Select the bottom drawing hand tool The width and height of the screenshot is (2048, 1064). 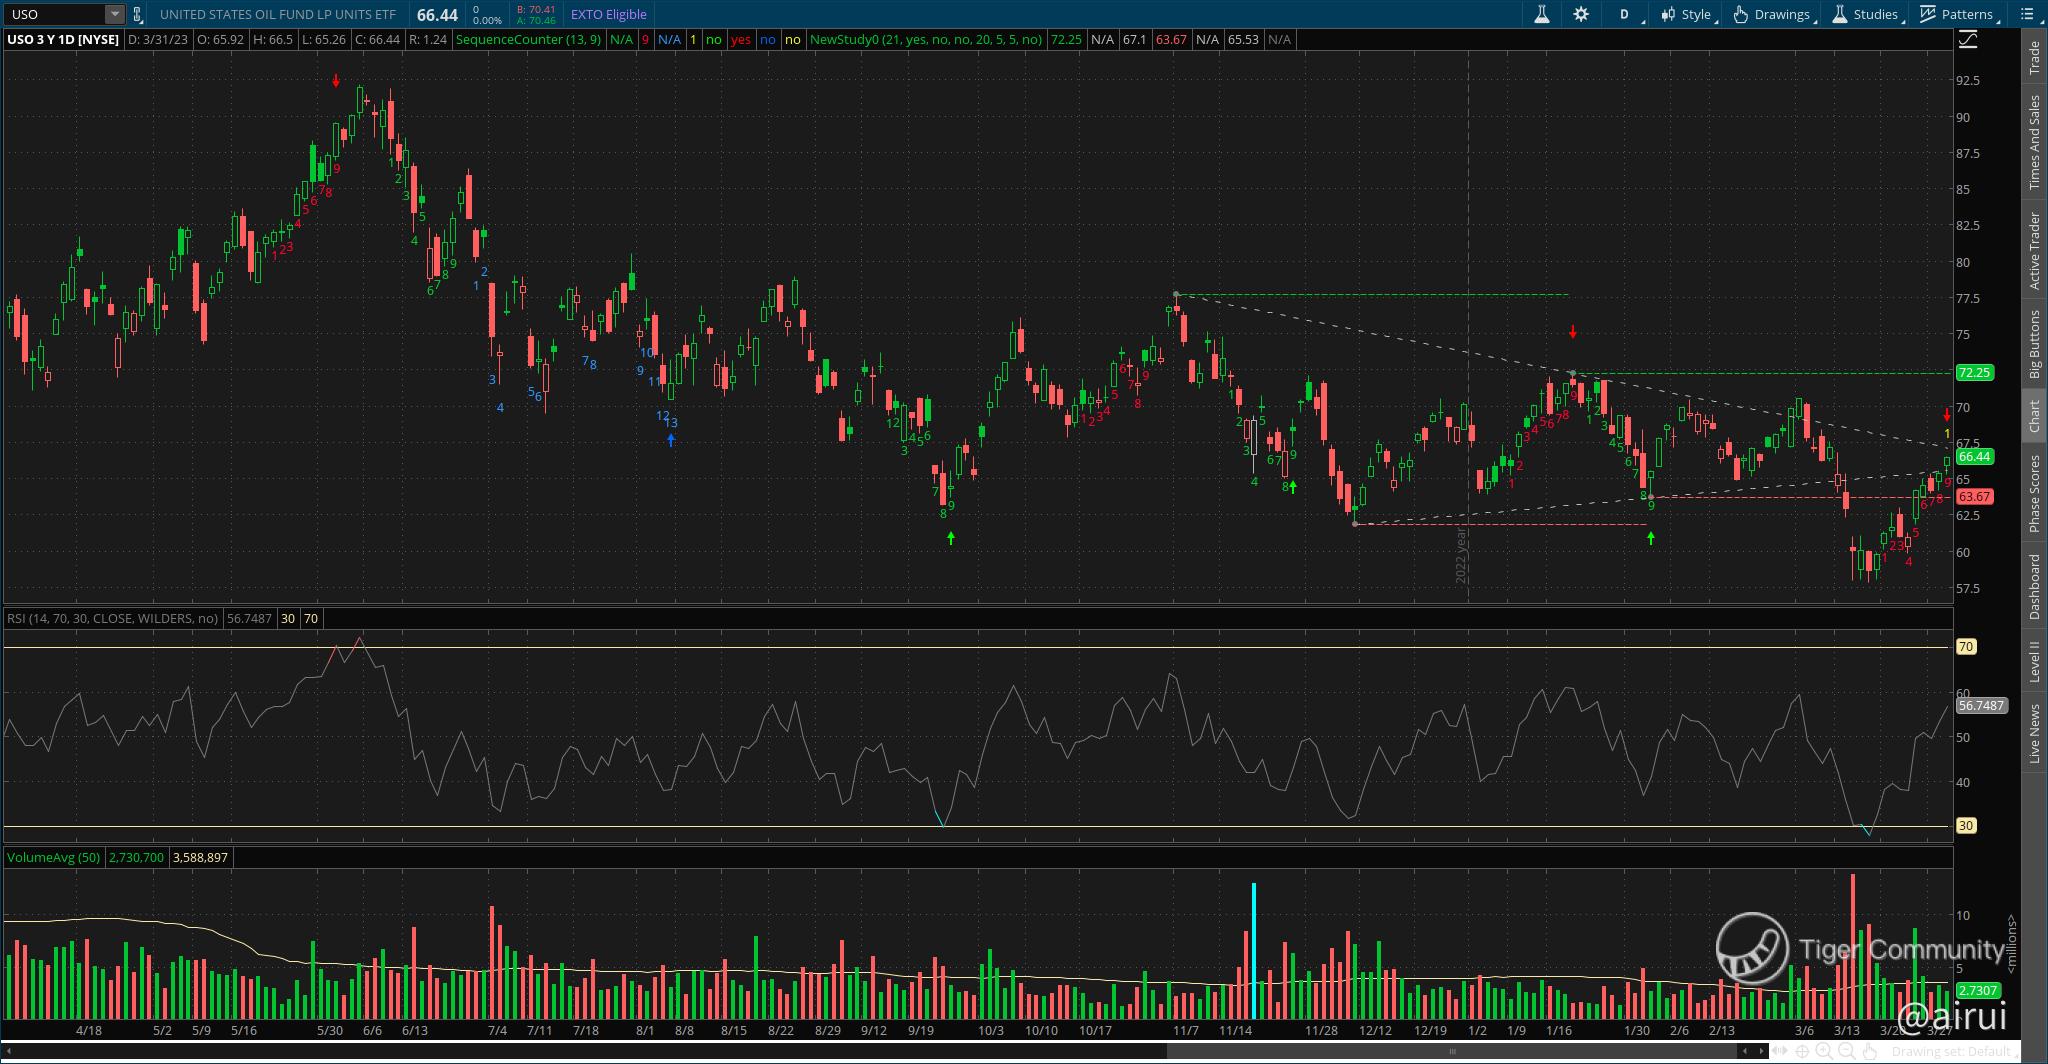(x=1869, y=1051)
